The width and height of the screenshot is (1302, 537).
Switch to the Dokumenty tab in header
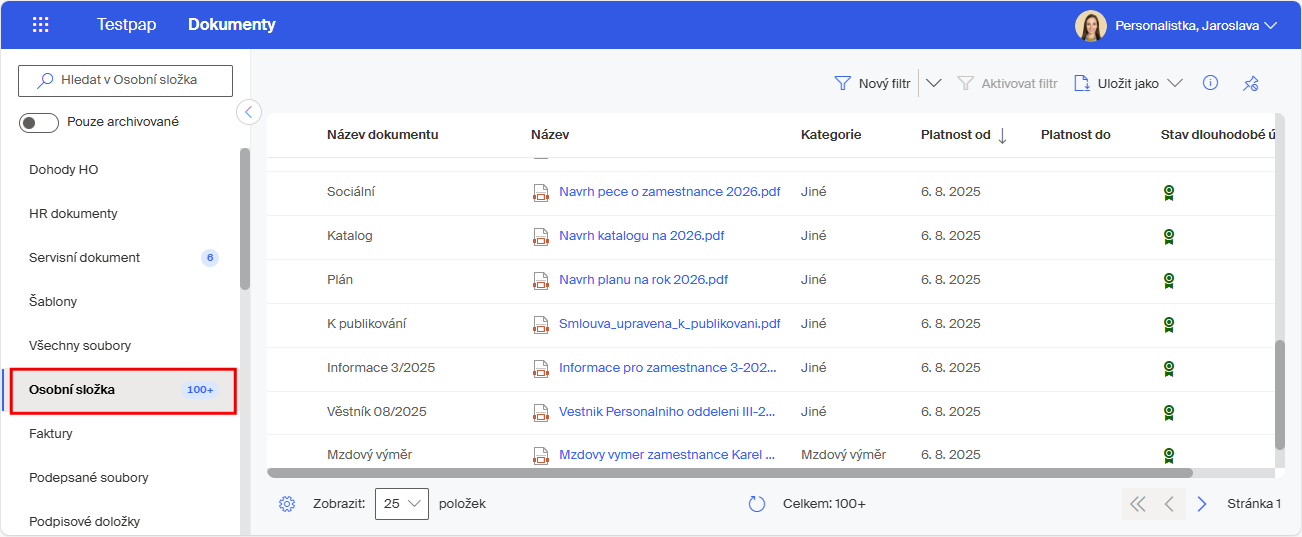[232, 25]
